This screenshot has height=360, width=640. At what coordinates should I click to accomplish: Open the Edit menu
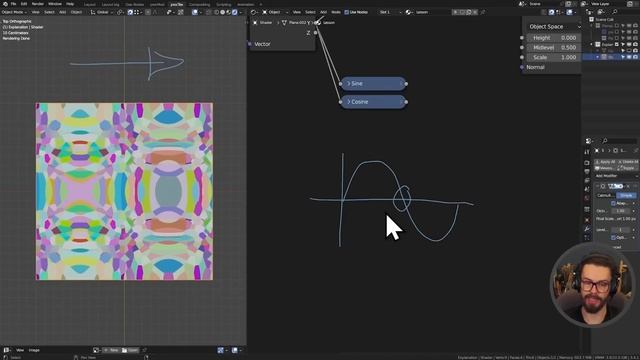tap(24, 4)
